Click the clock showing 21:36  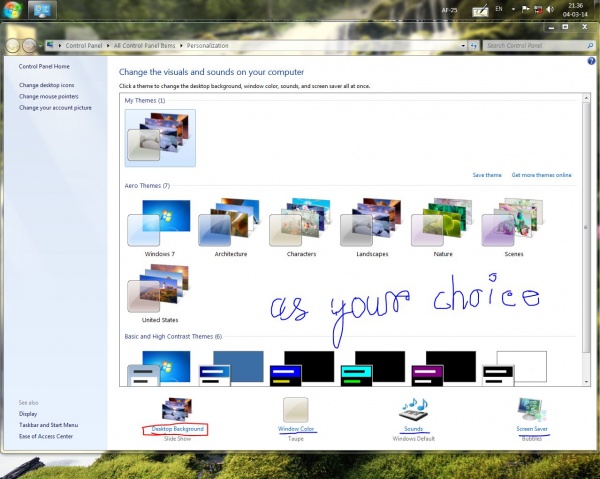[x=575, y=10]
